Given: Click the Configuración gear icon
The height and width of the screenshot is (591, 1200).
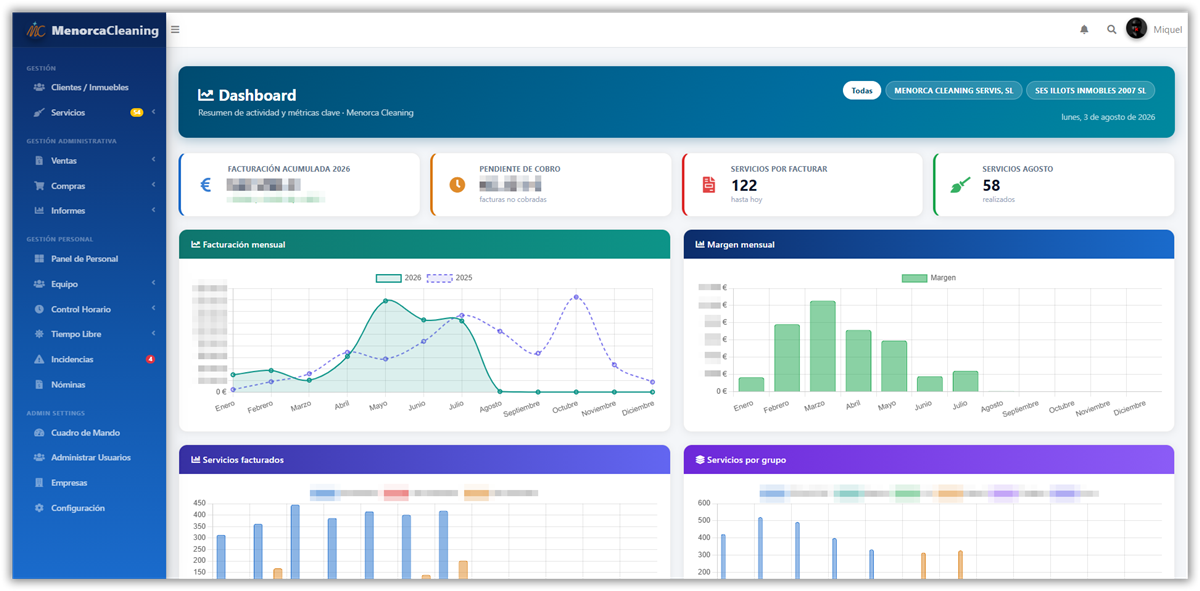Looking at the screenshot, I should click(39, 508).
